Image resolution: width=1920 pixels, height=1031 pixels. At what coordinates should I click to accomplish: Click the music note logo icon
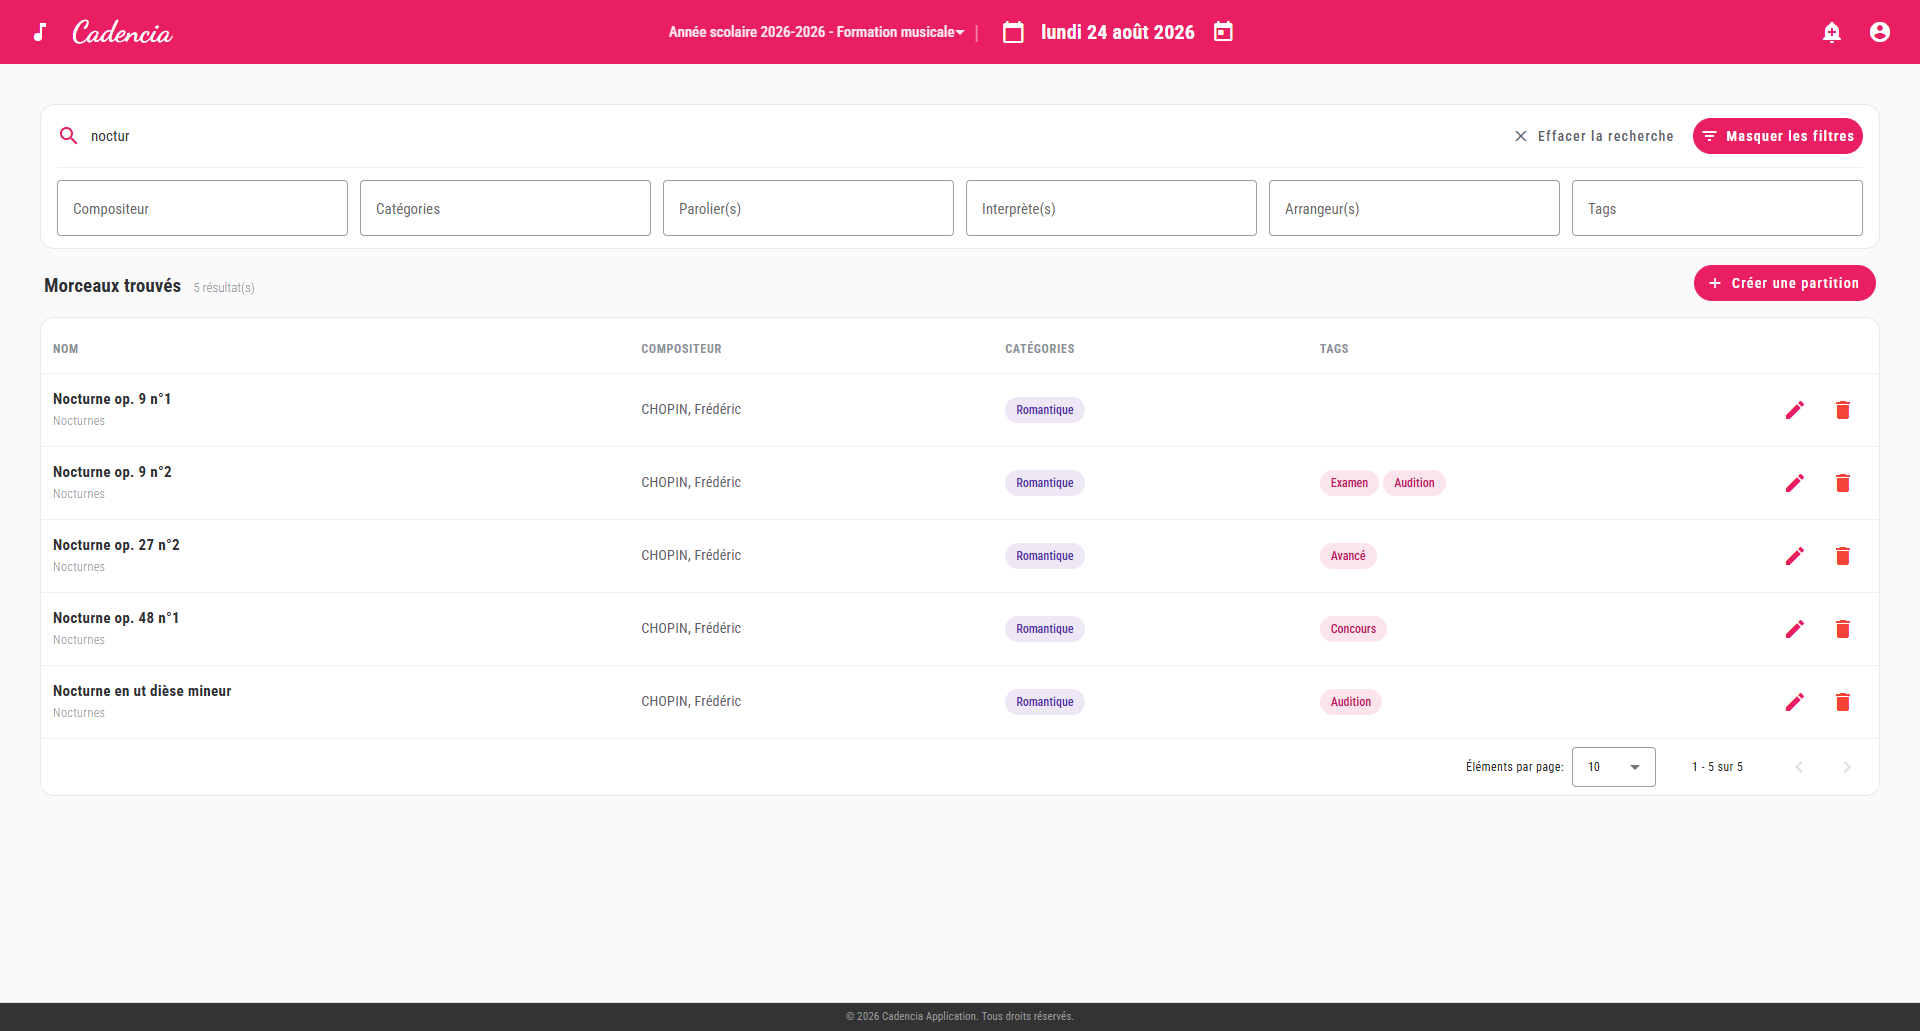[x=40, y=32]
